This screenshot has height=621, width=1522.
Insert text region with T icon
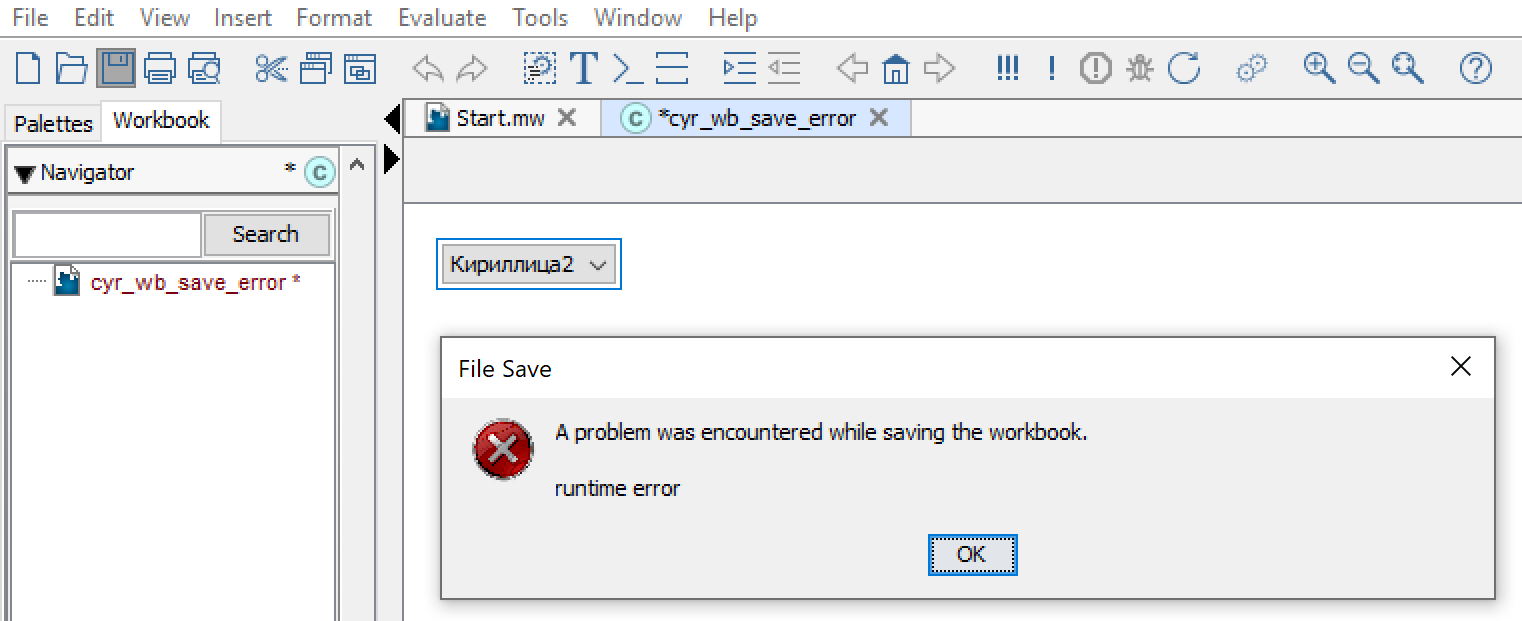click(584, 68)
